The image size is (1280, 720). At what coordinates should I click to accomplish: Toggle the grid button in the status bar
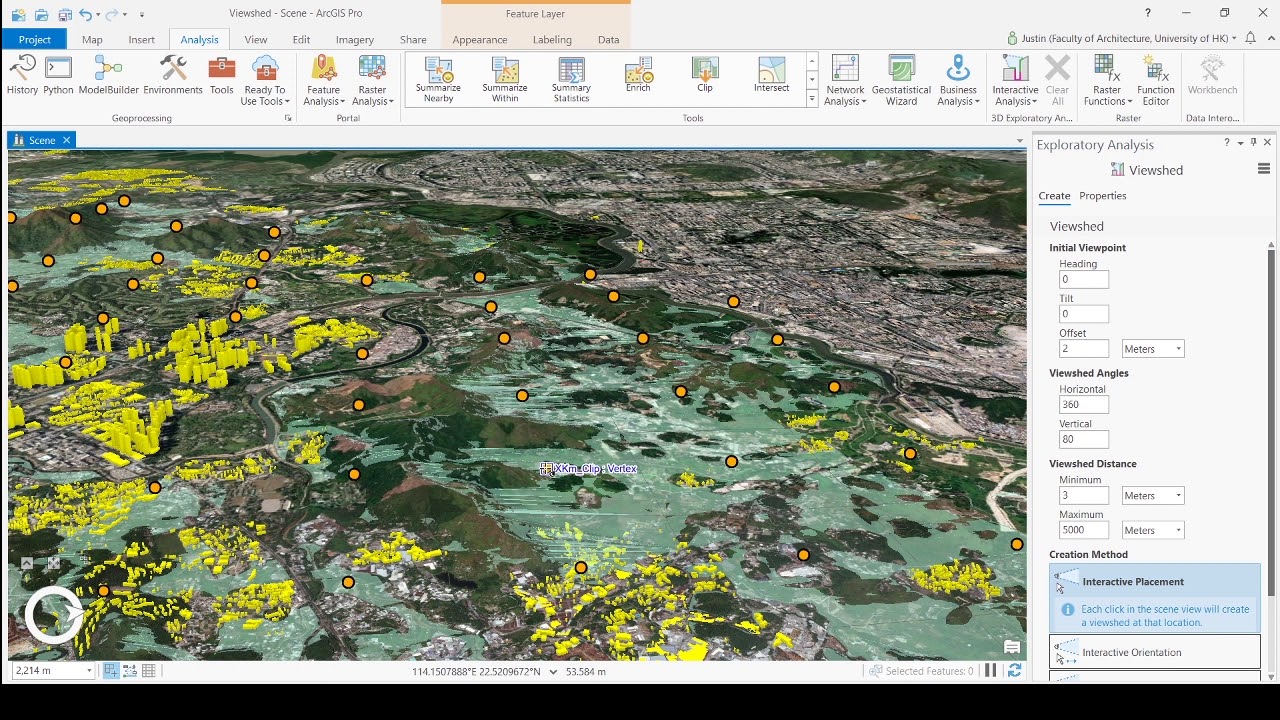[149, 671]
